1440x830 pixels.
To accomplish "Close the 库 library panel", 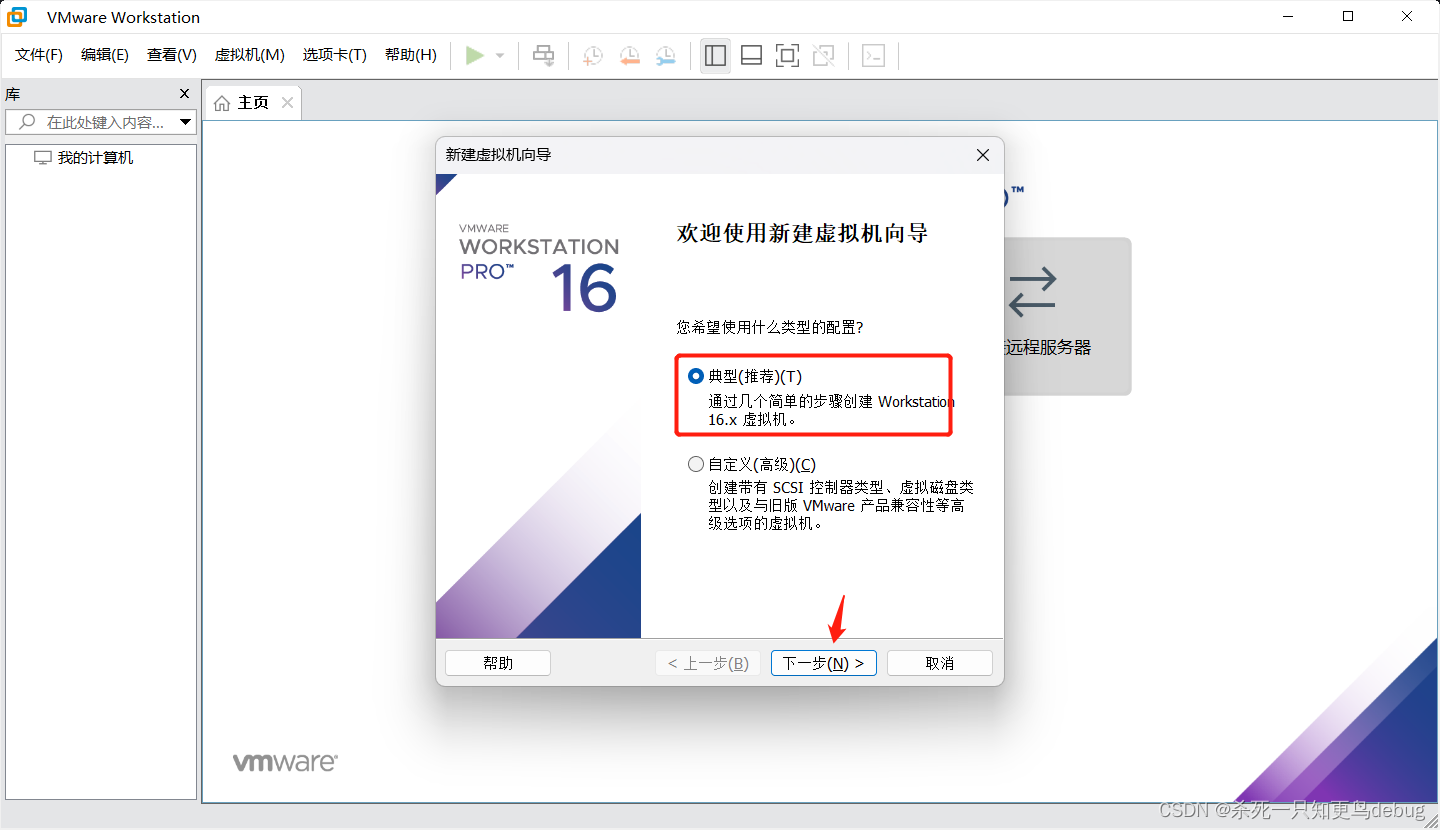I will (x=184, y=93).
